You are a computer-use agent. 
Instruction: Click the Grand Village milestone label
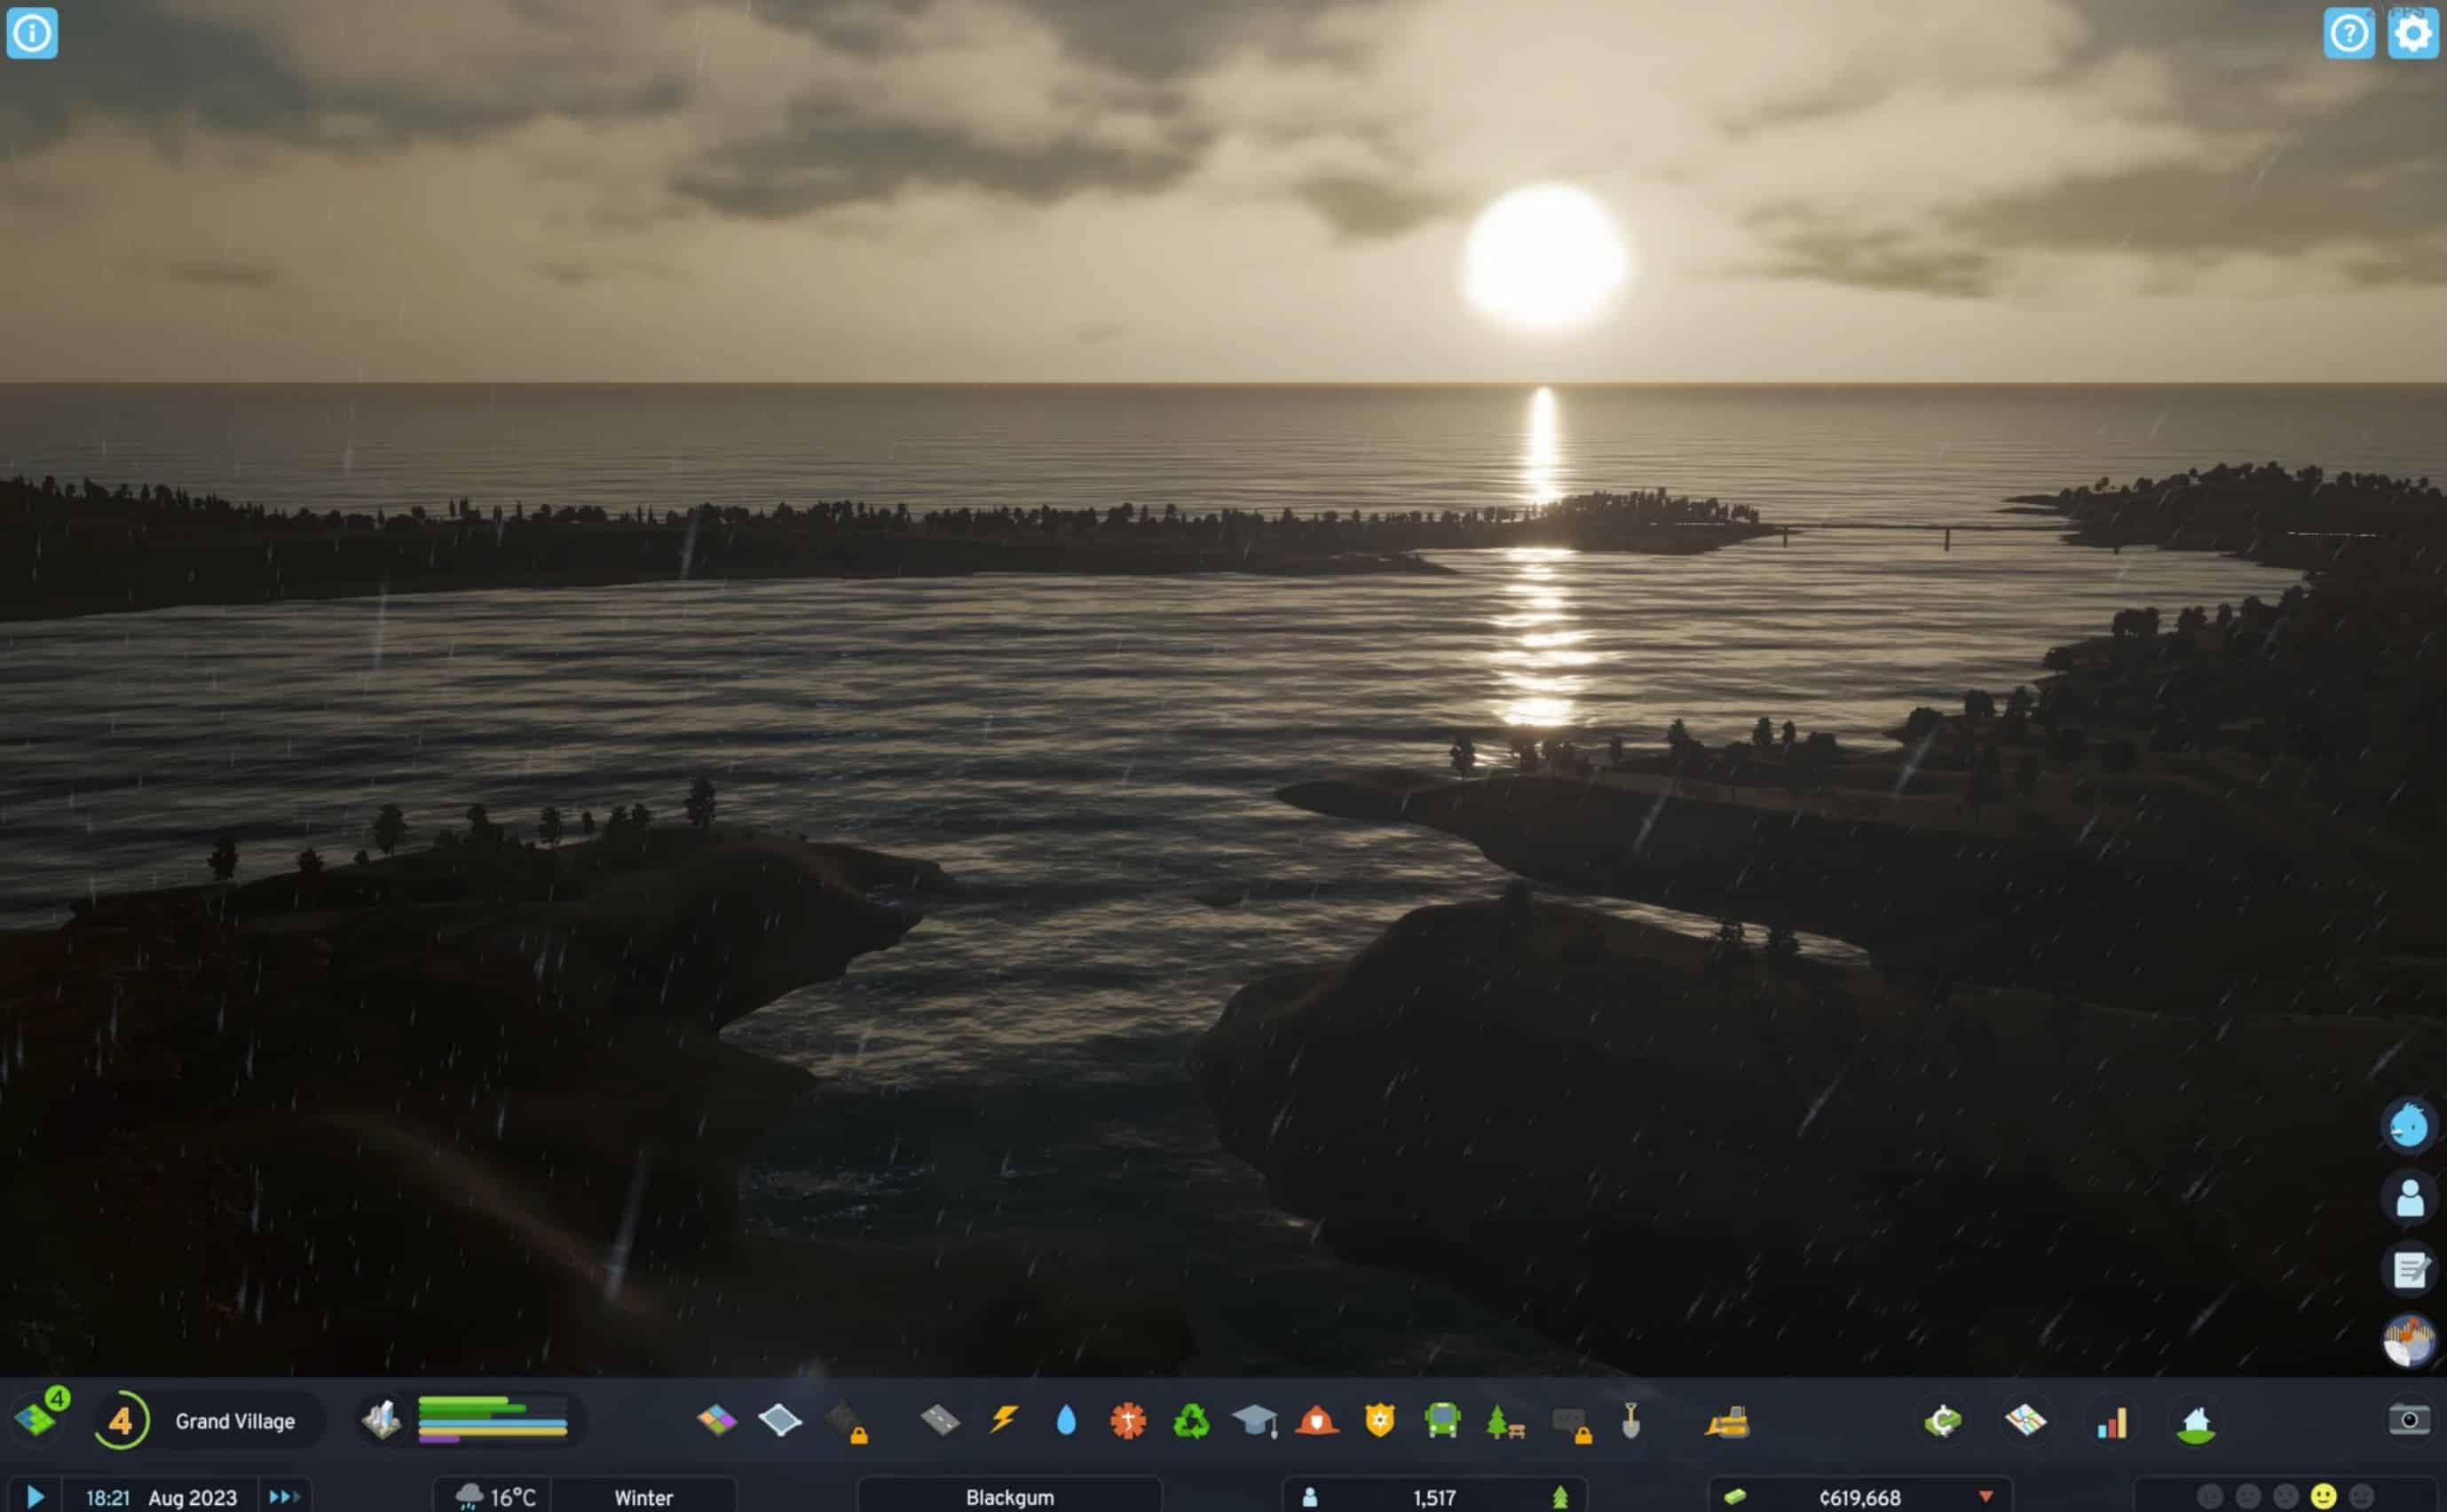[235, 1421]
